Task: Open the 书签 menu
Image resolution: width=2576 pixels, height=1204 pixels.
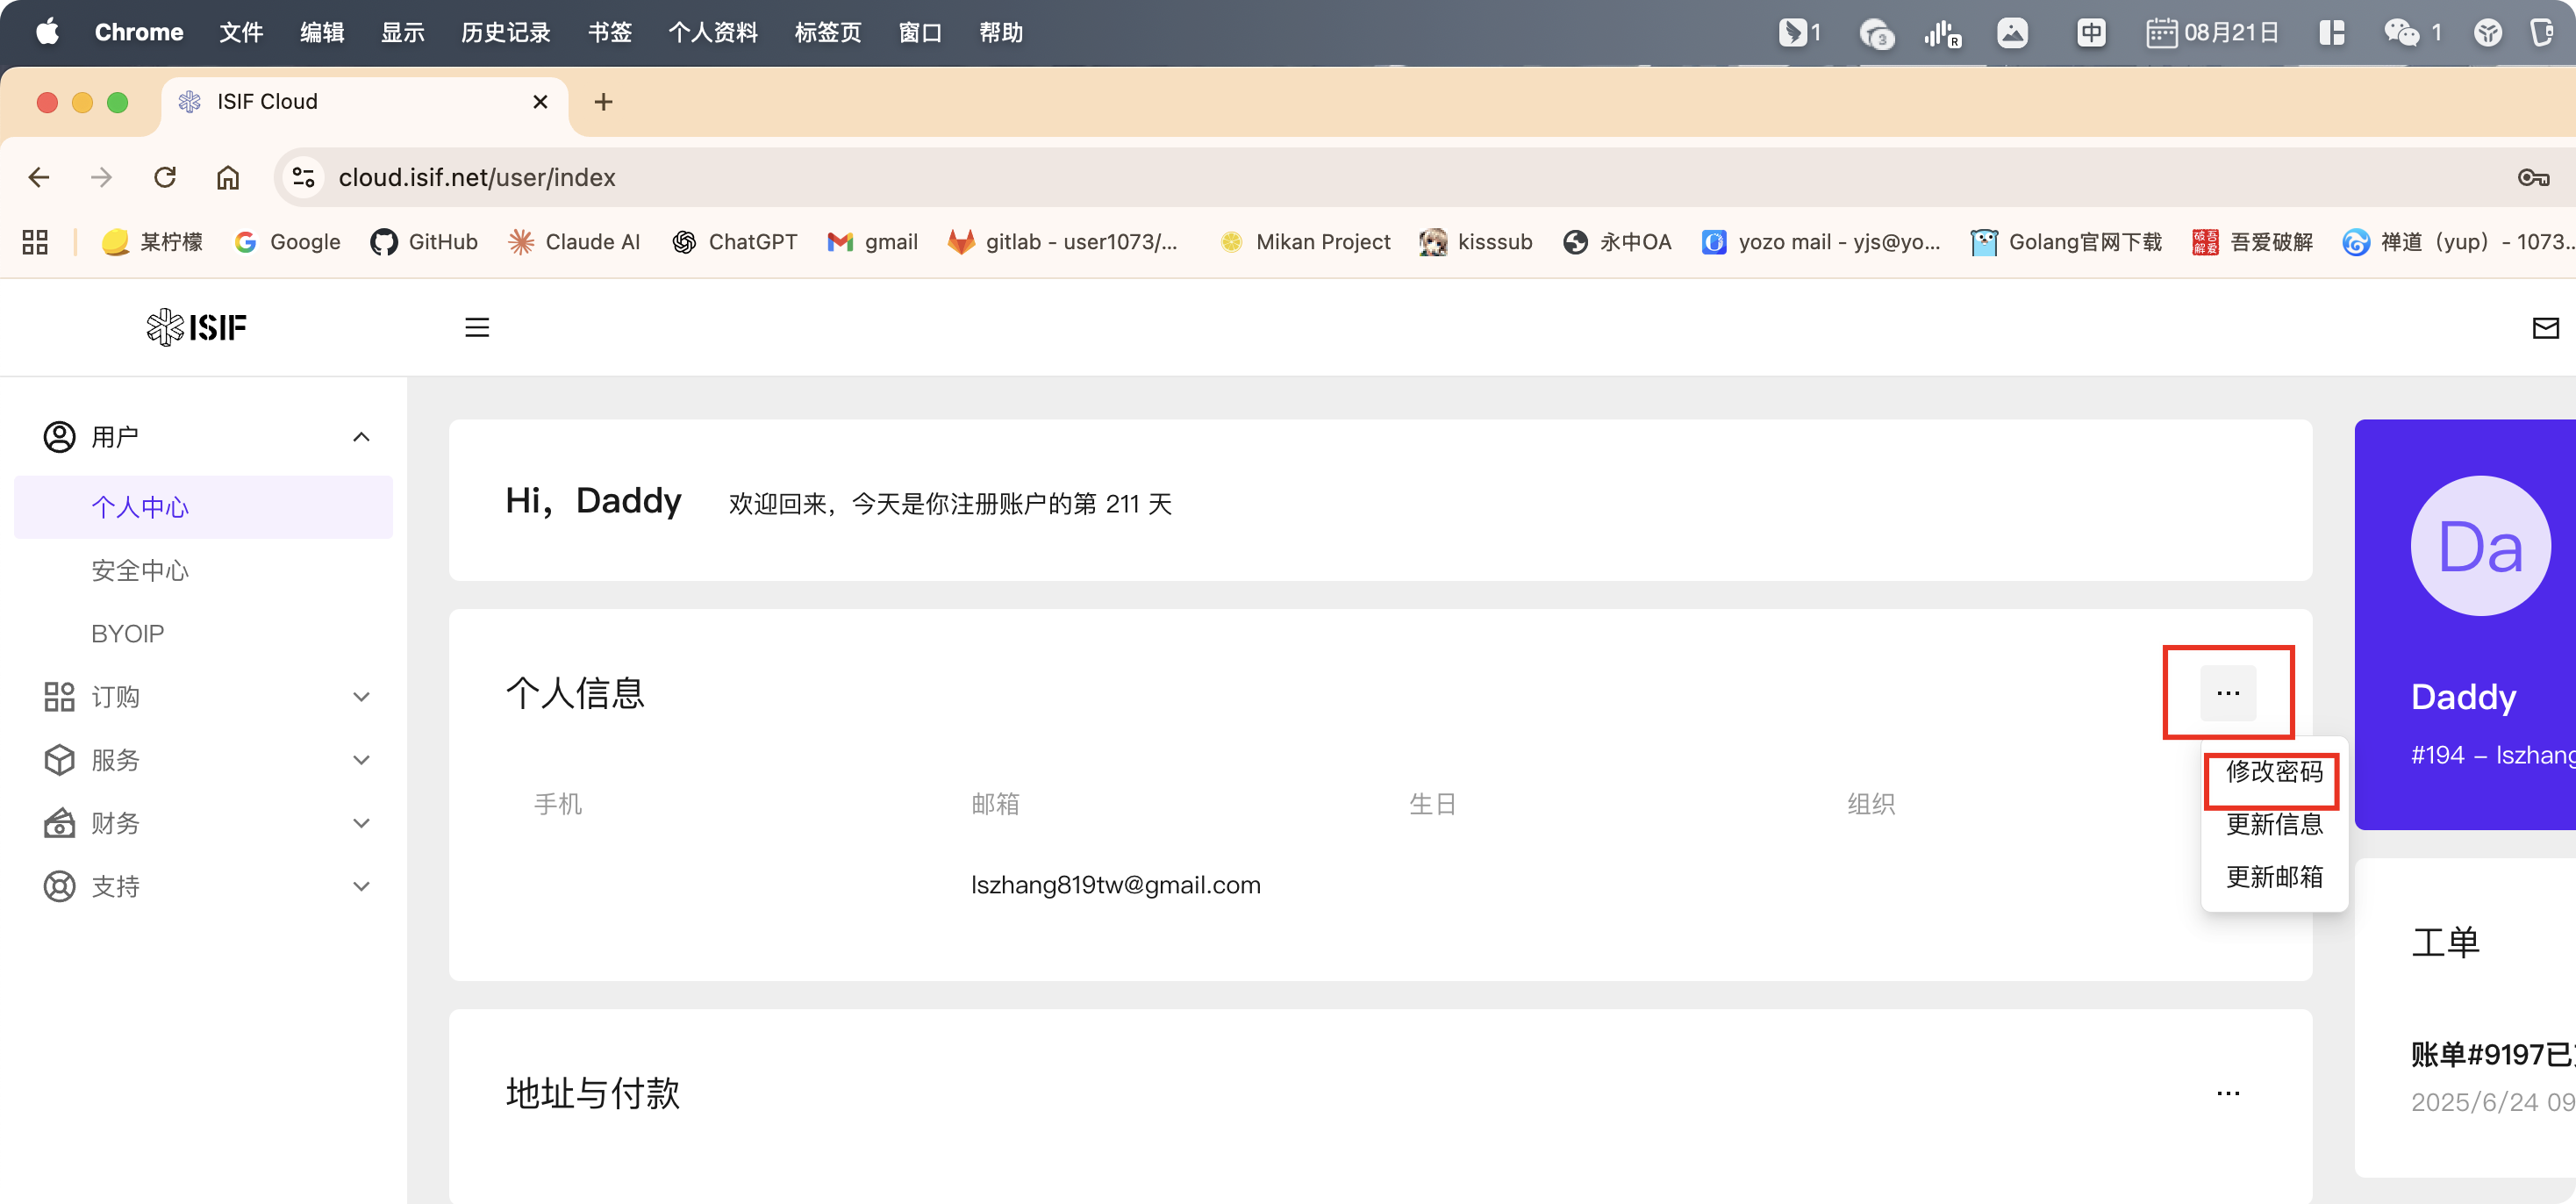Action: [x=610, y=32]
